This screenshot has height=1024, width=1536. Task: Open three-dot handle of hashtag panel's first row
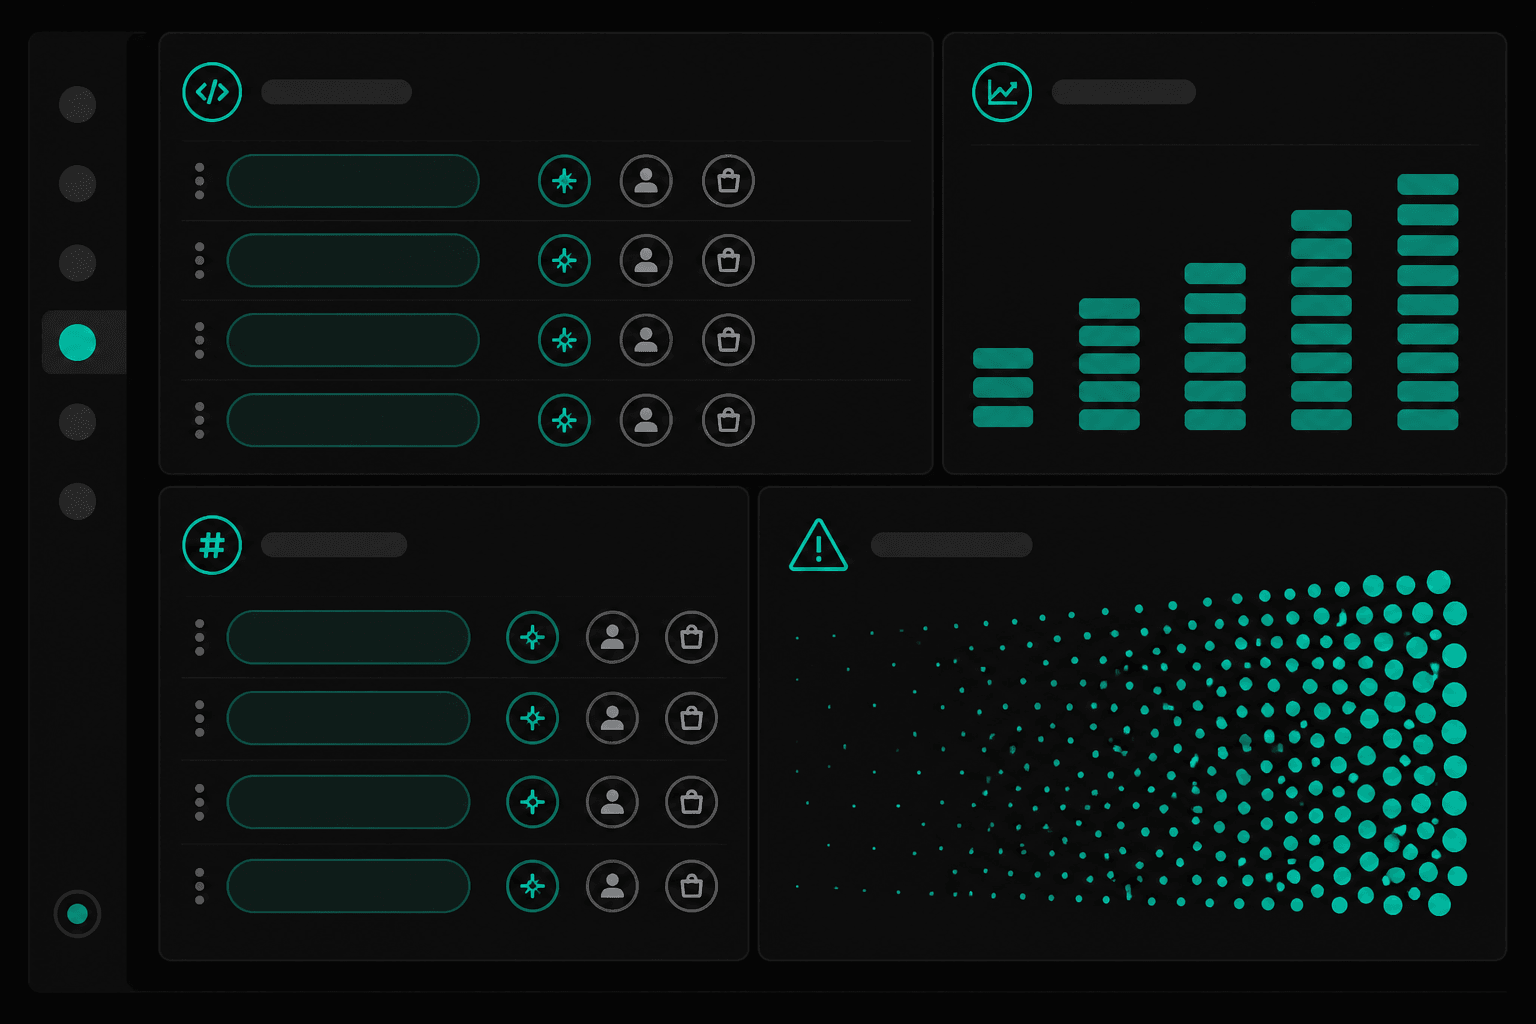200,637
